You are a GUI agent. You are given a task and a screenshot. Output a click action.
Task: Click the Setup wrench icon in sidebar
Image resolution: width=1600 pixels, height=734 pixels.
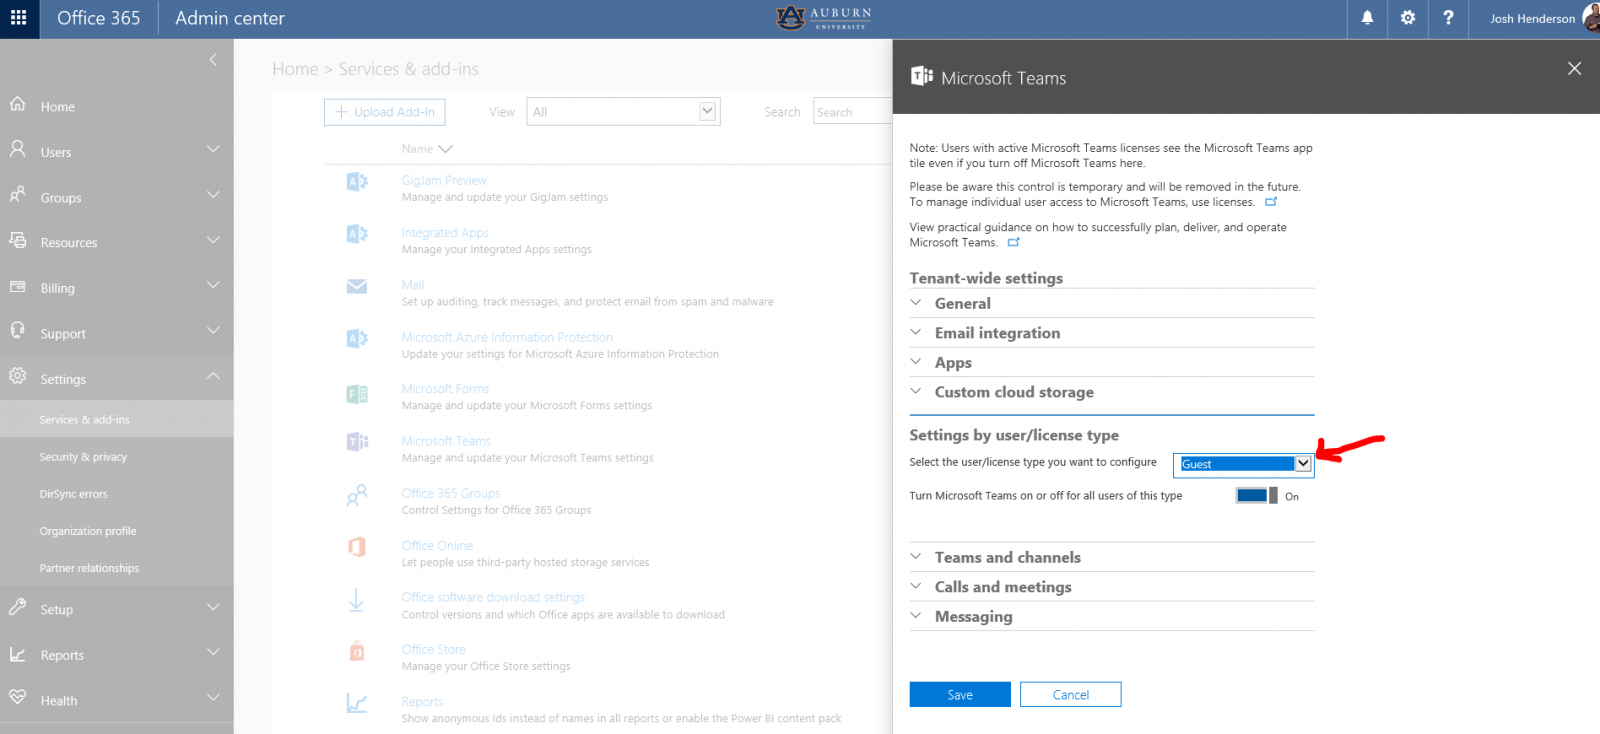(x=17, y=607)
